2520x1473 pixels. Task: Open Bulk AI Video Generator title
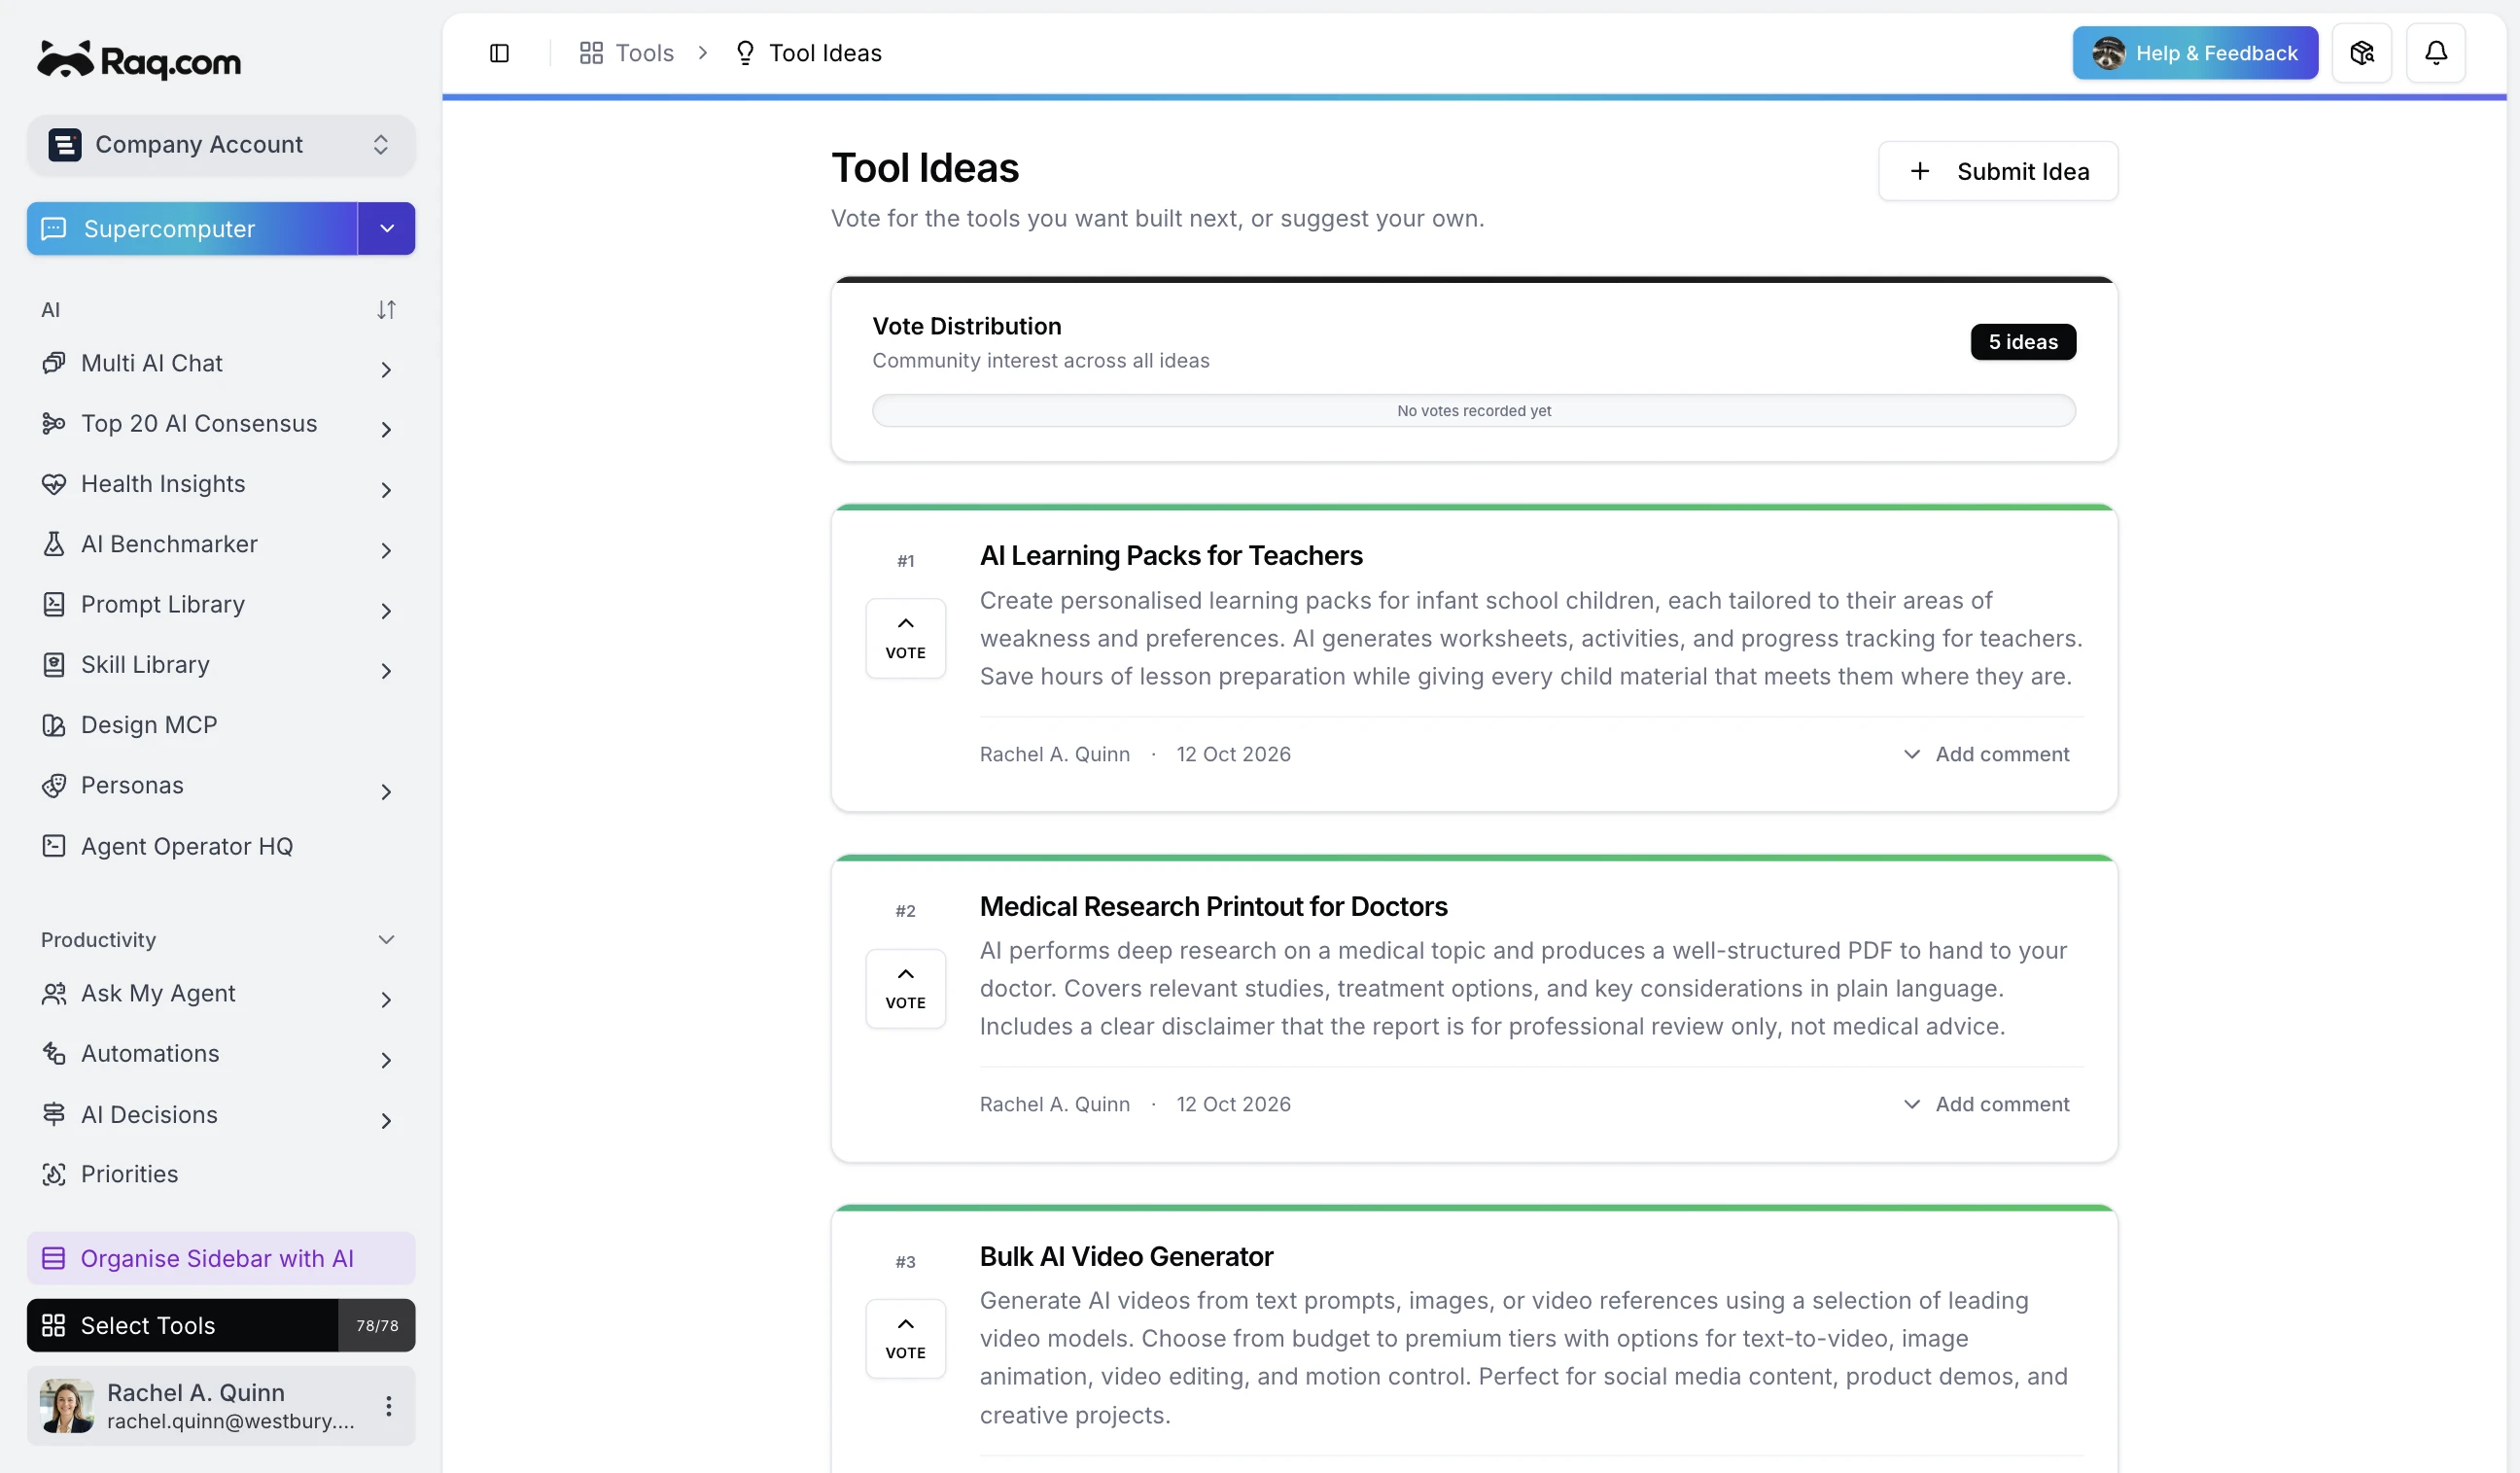click(1125, 1256)
